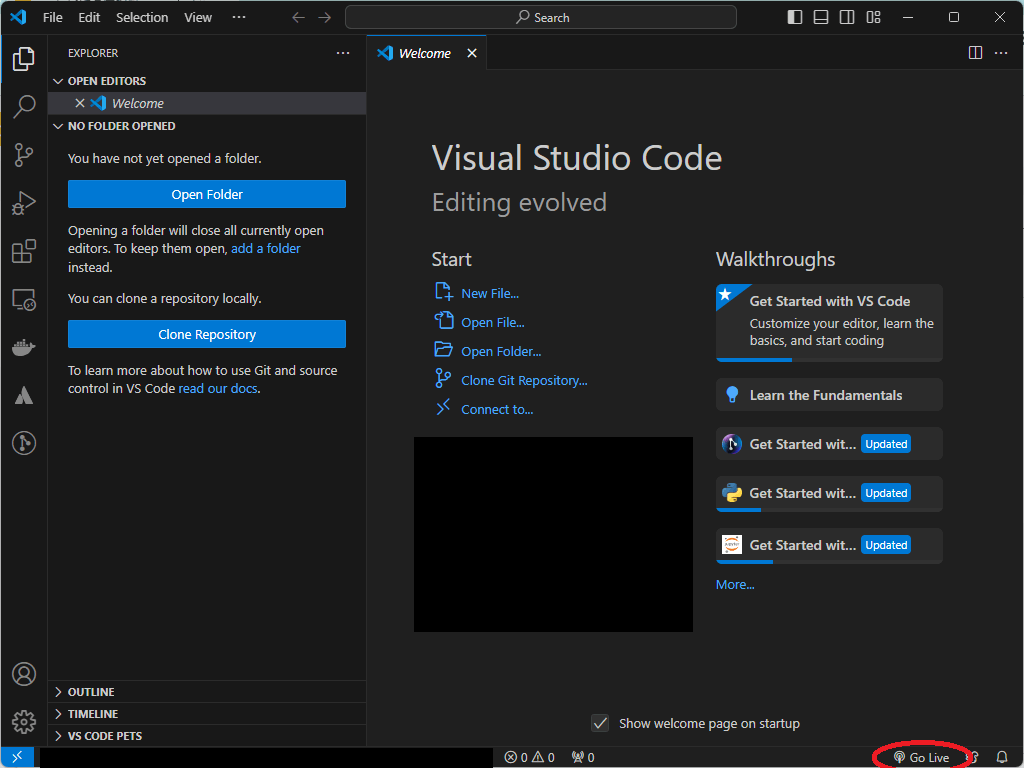Click More... under Walkthroughs

735,584
